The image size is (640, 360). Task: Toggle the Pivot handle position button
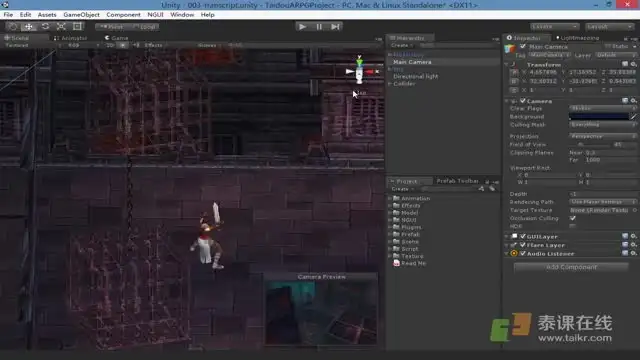click(111, 27)
